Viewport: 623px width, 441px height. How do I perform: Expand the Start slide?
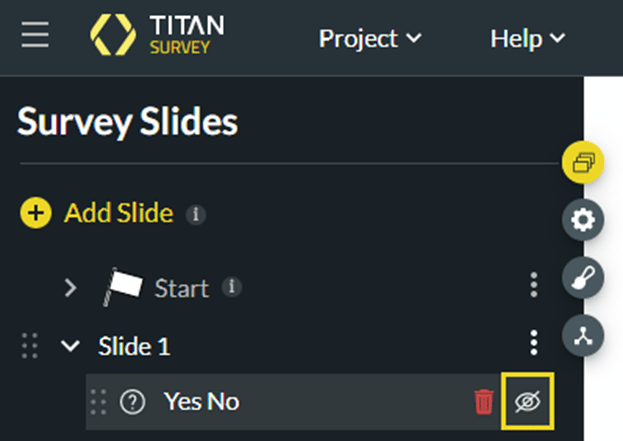pos(70,288)
